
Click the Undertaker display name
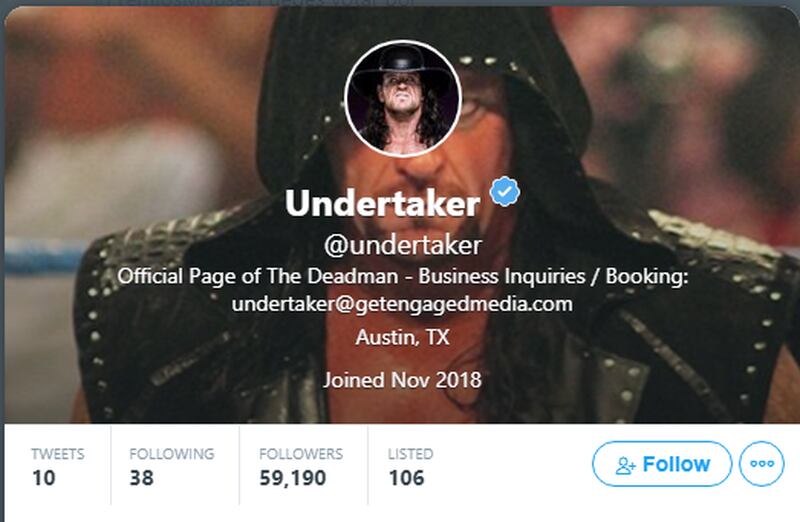coord(382,203)
